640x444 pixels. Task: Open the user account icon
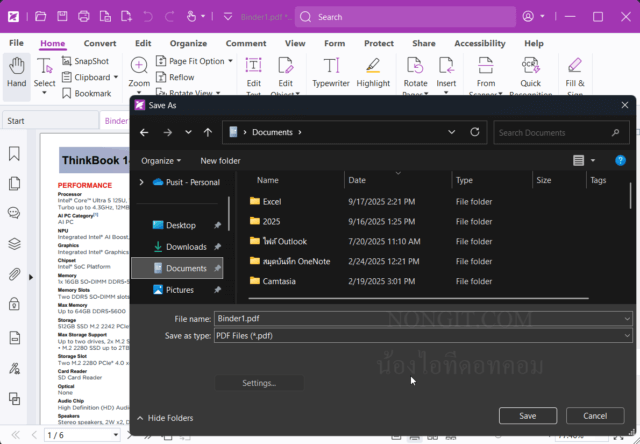tap(528, 16)
